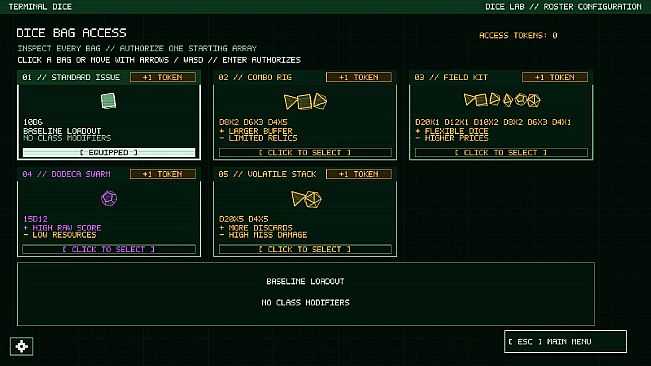This screenshot has width=651, height=366.
Task: Click the Equipped bar in Standard Issue
Action: [x=109, y=152]
